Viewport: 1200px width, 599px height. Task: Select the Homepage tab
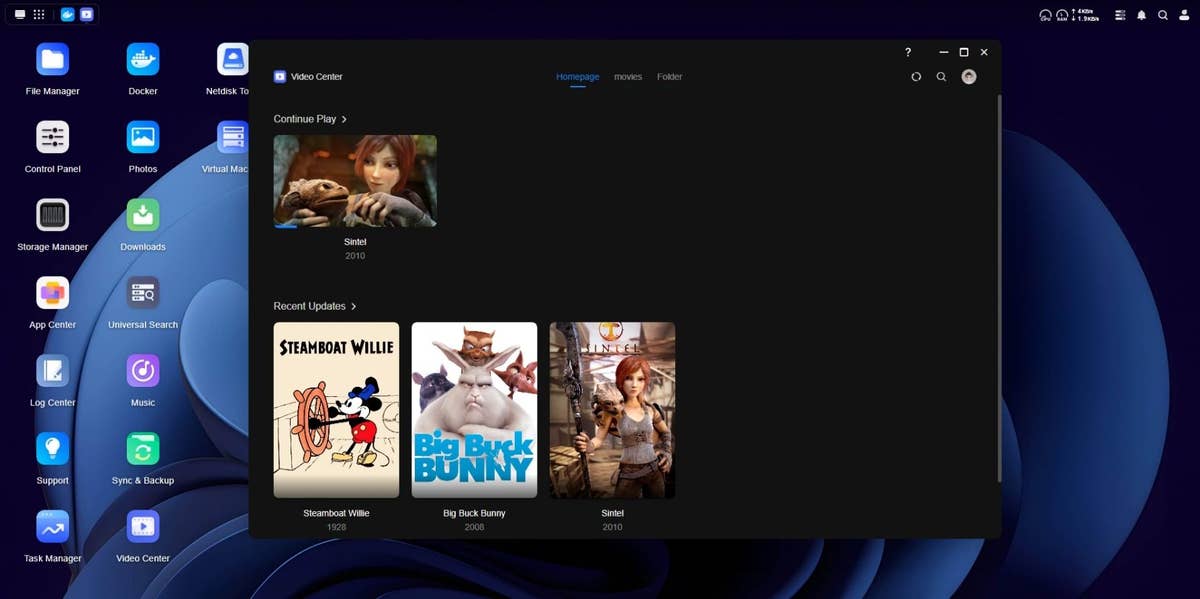pos(577,77)
